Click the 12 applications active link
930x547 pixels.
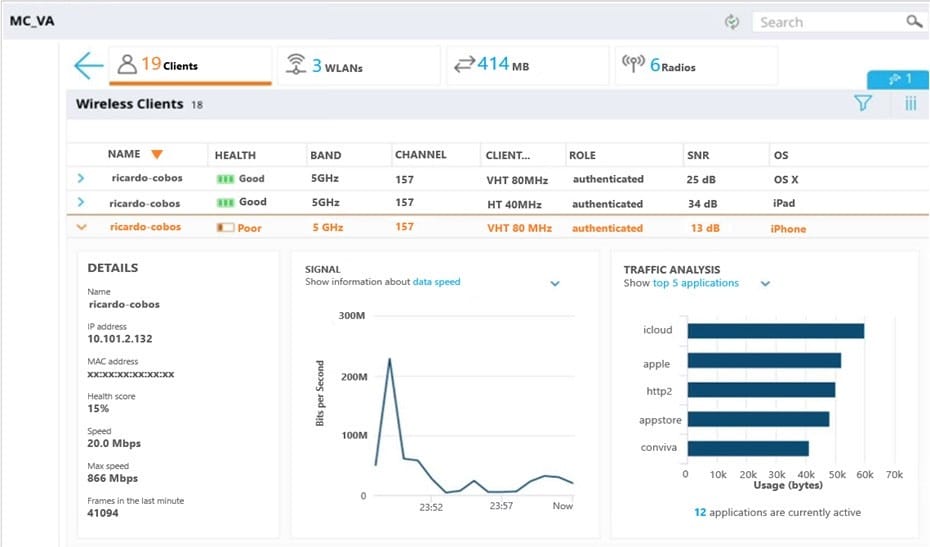pos(777,512)
